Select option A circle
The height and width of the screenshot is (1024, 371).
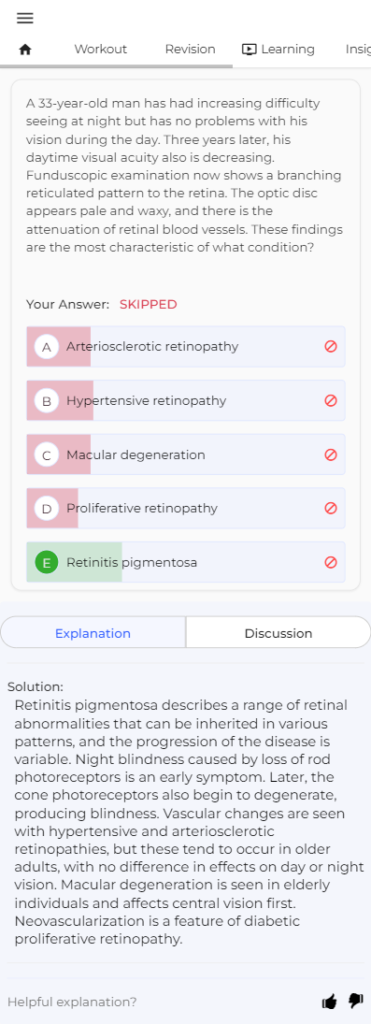pos(46,347)
